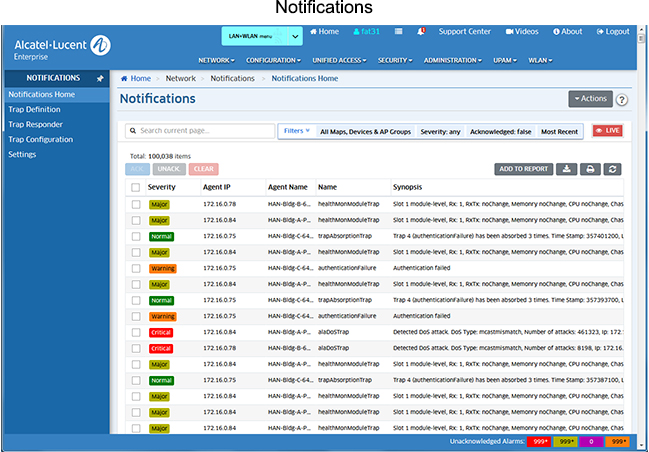Click the Logout link
649x452 pixels.
pos(612,32)
